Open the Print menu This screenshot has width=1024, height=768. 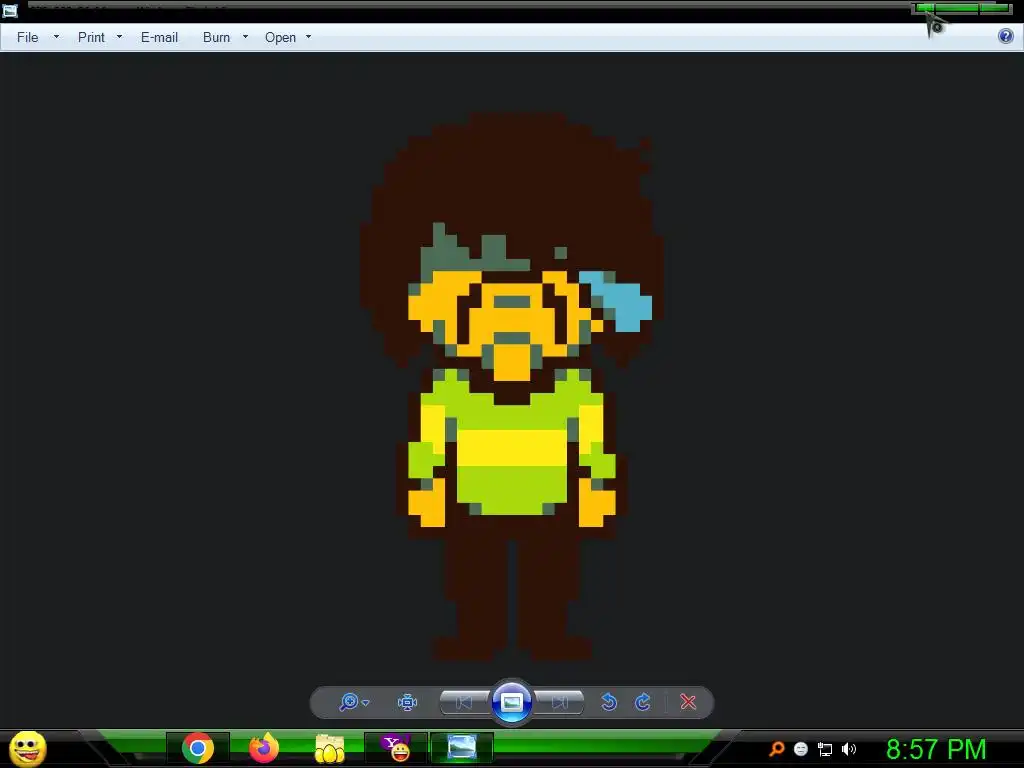pyautogui.click(x=91, y=37)
